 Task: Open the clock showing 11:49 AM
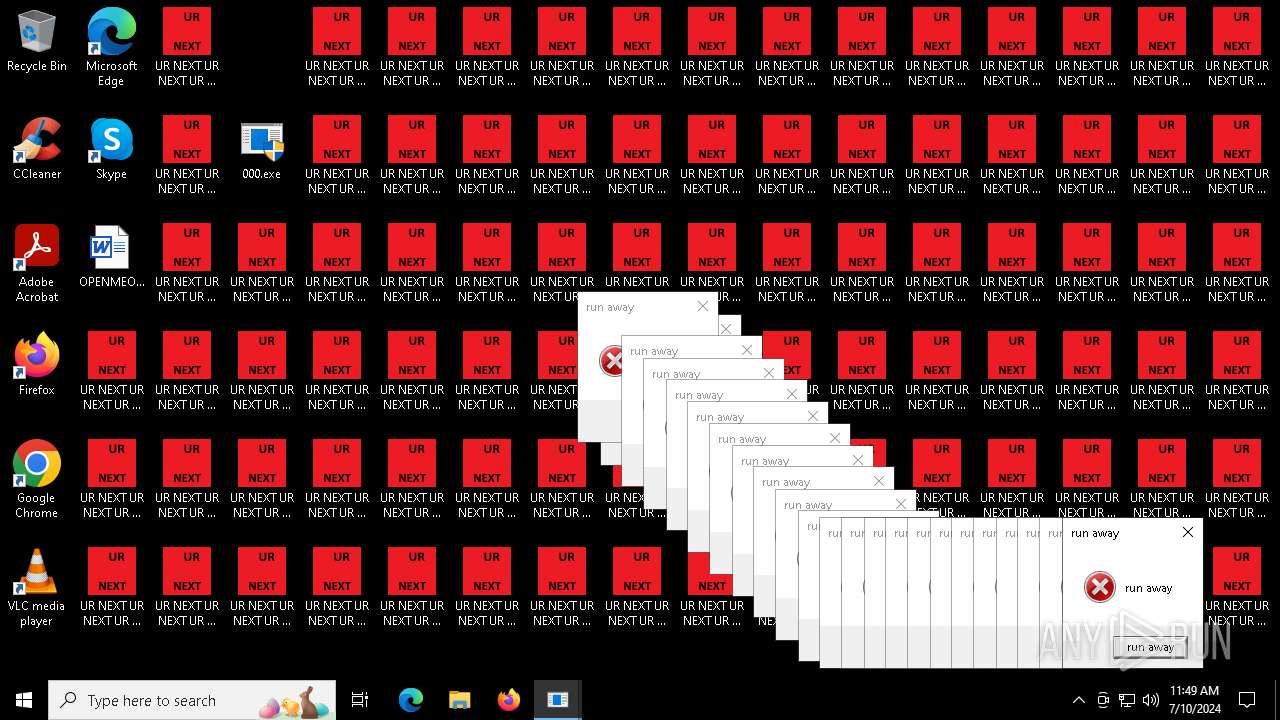click(1194, 700)
